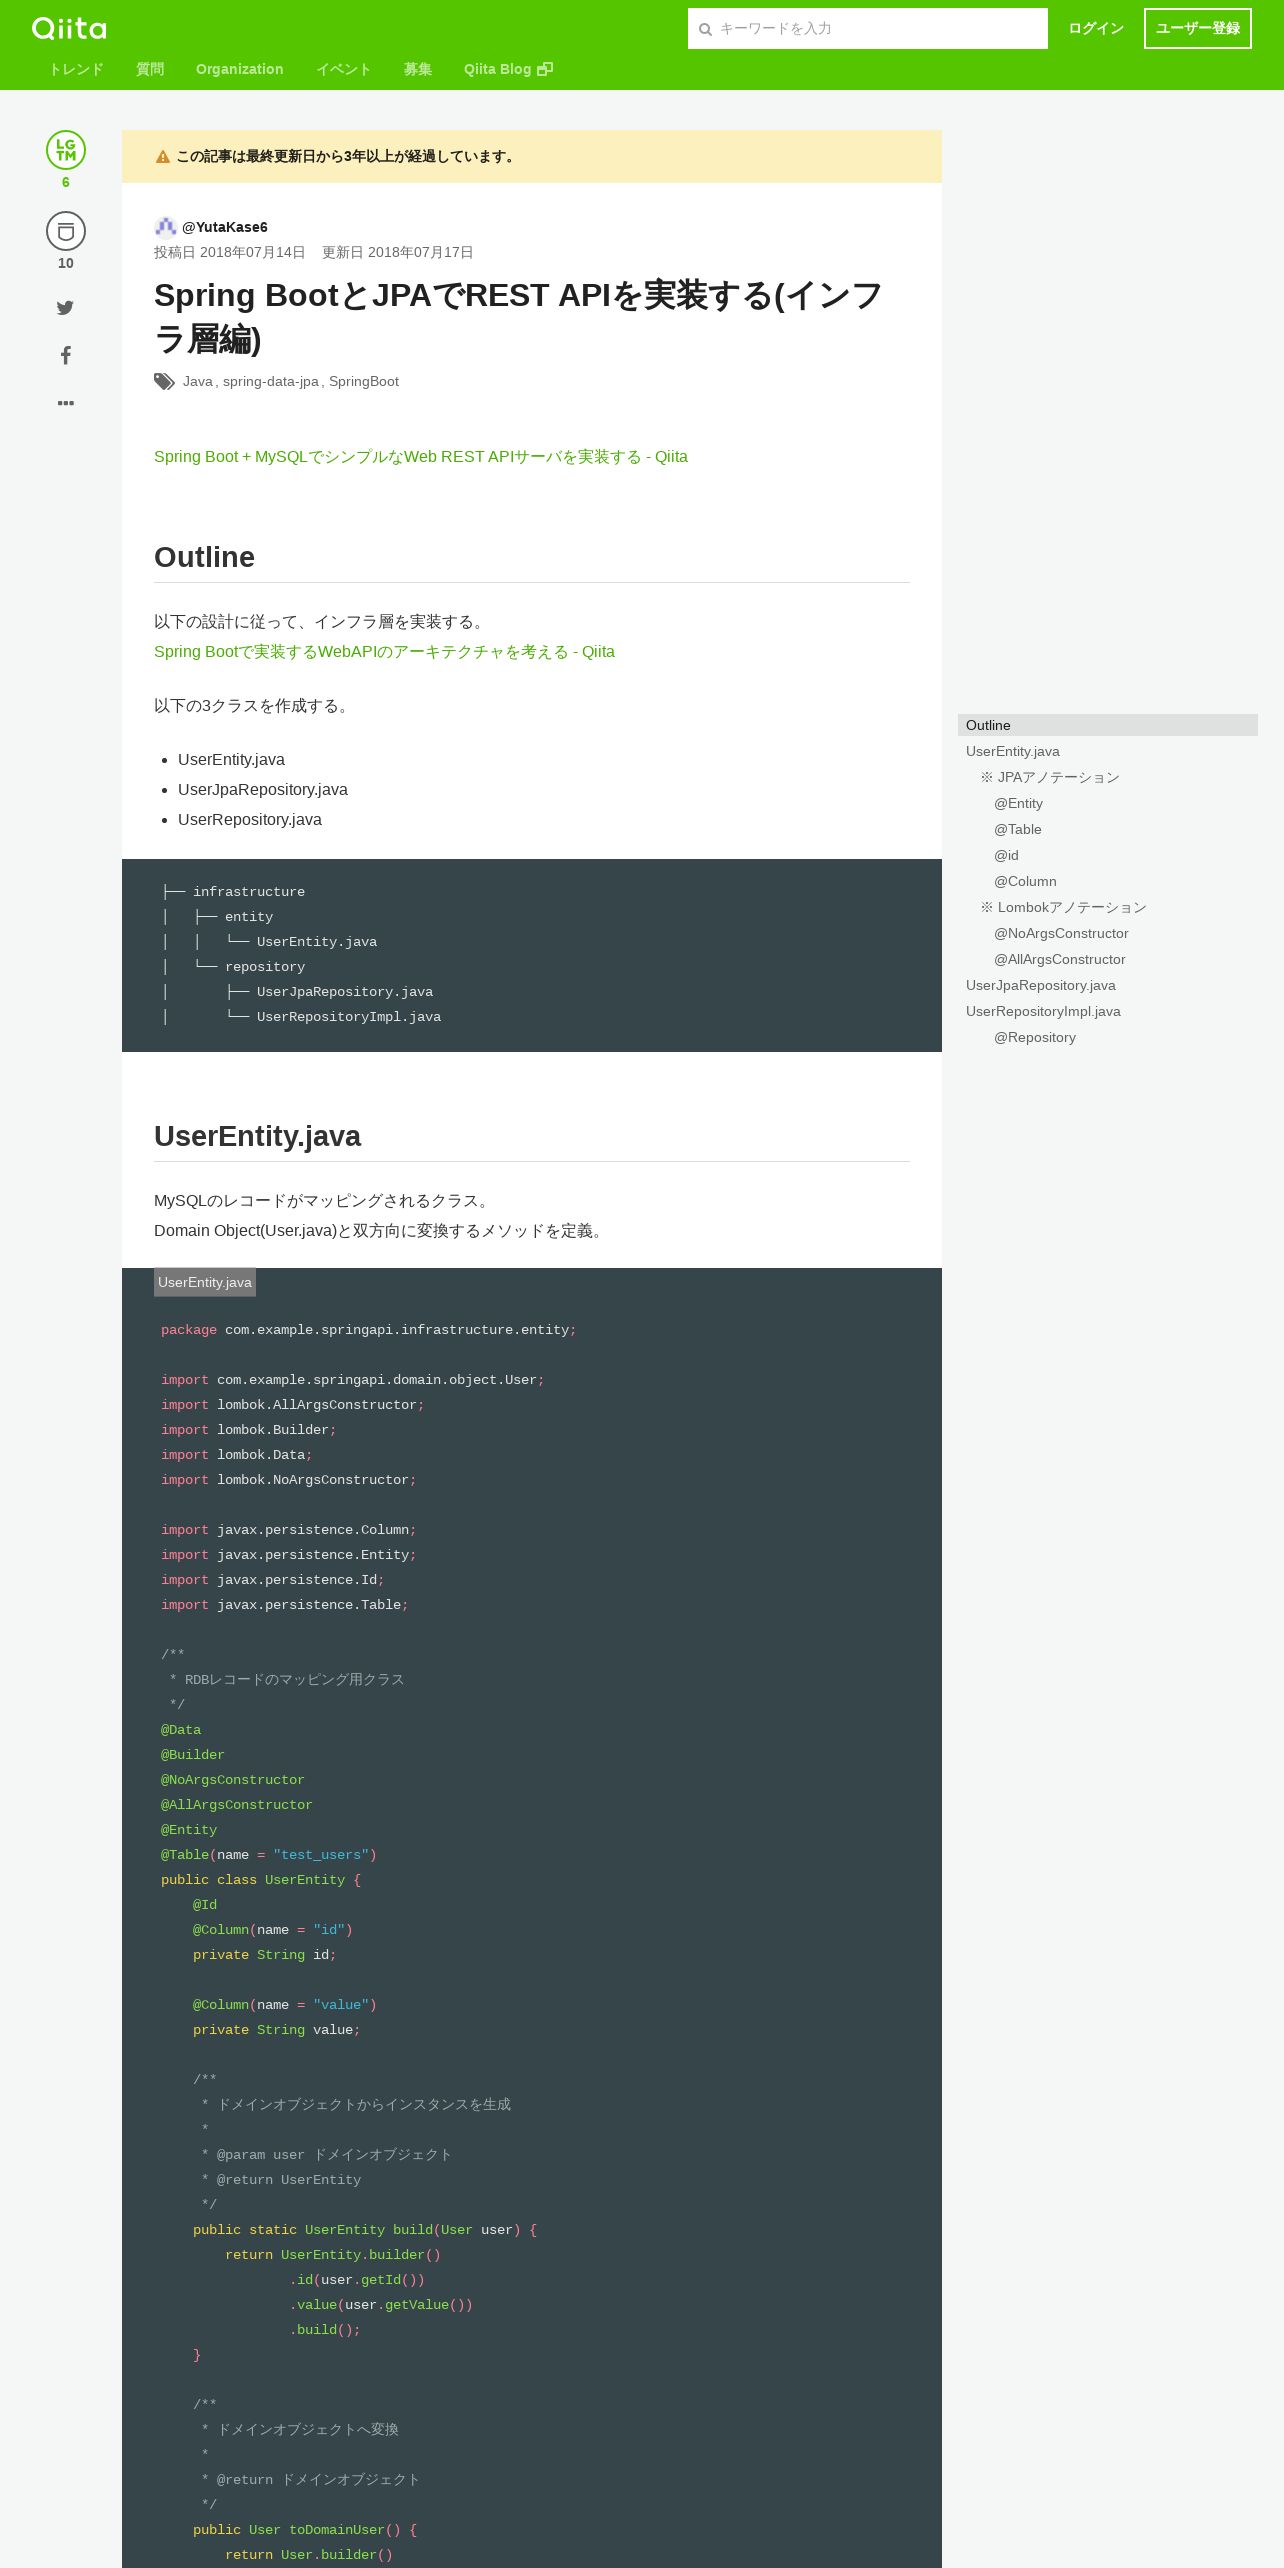
Task: Share article on Twitter
Action: click(65, 308)
